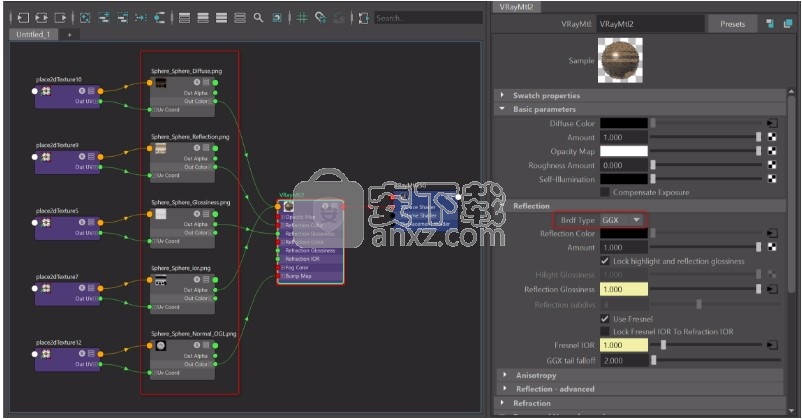Switch nodes to simple view mode icon

point(185,18)
